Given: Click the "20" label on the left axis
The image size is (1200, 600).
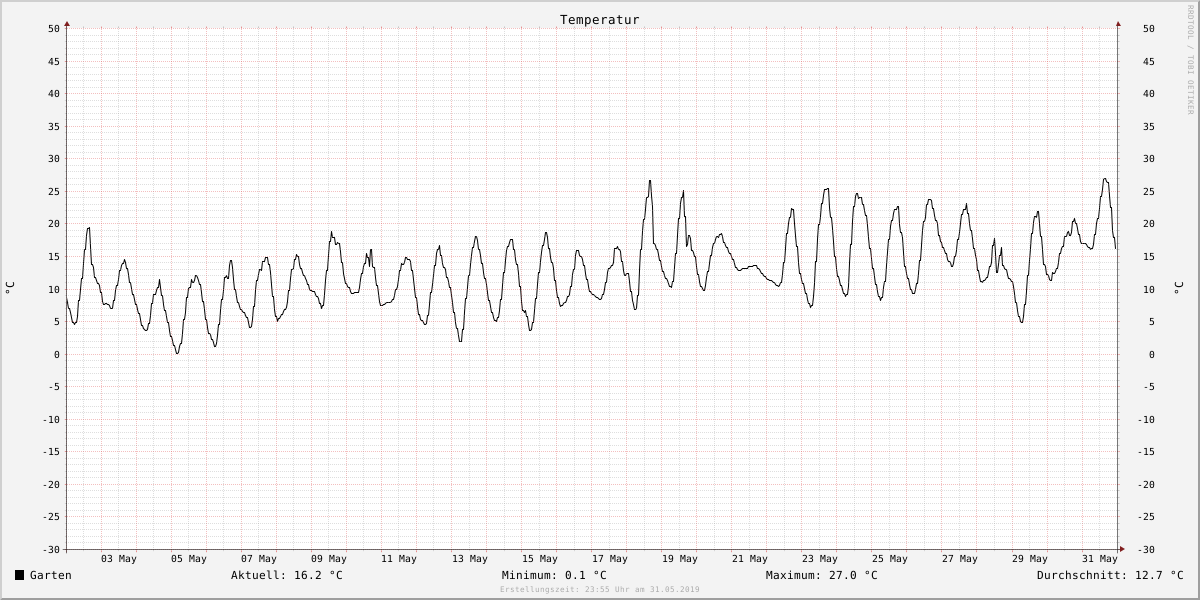Looking at the screenshot, I should coord(54,224).
